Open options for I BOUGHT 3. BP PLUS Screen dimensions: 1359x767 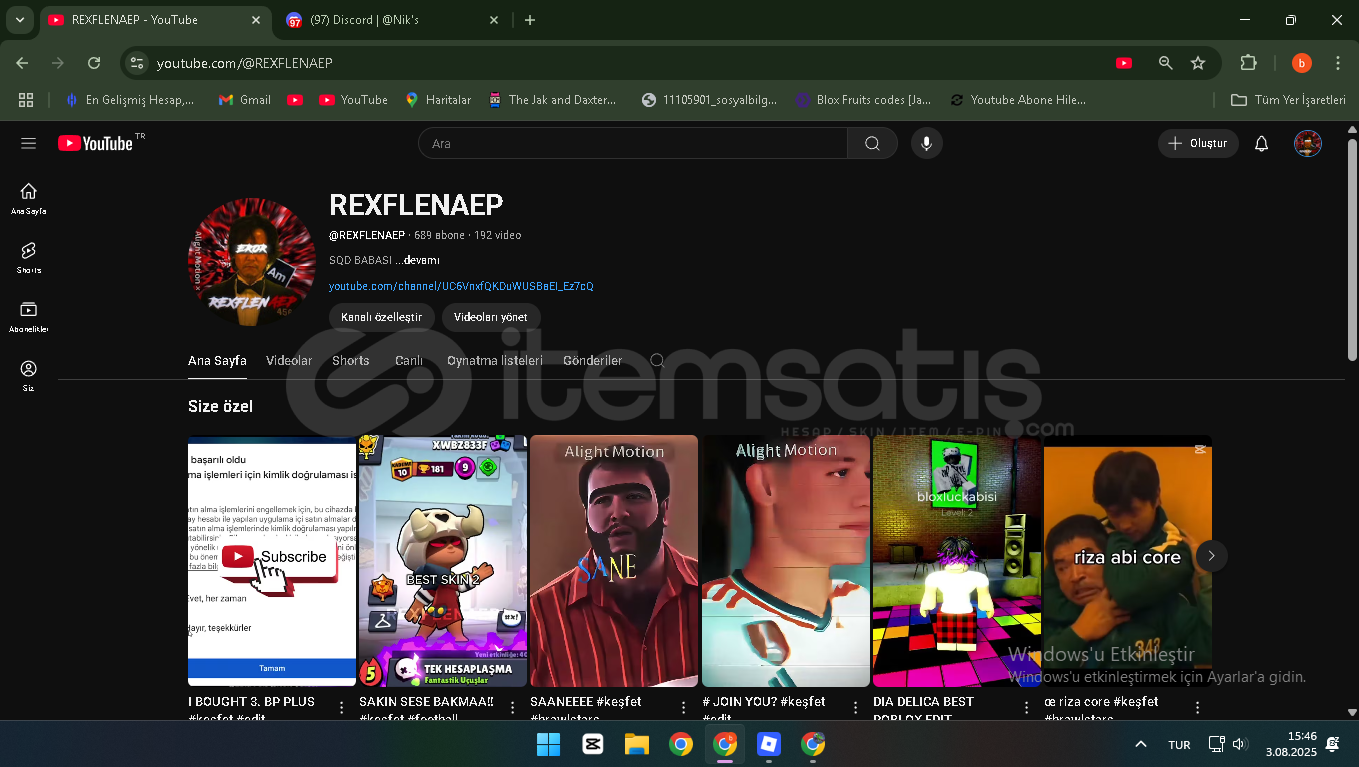pyautogui.click(x=341, y=707)
